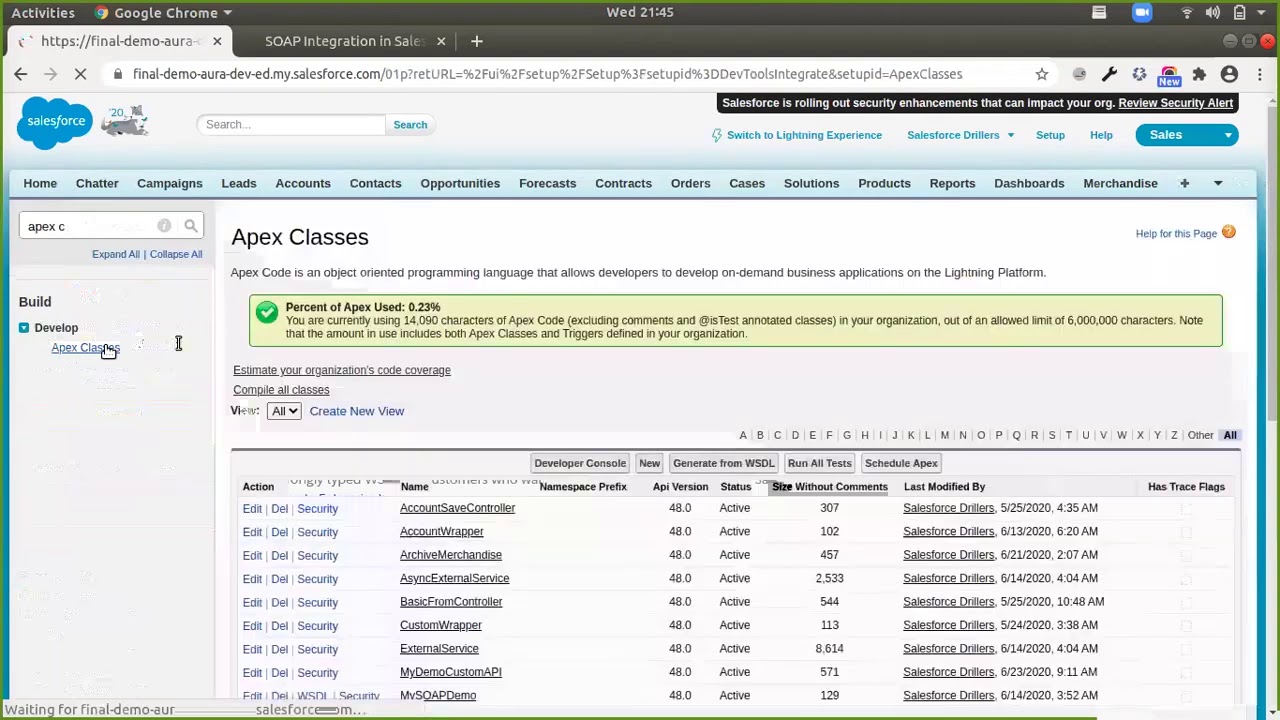
Task: Open the Help for this Page question icon
Action: pos(1229,233)
